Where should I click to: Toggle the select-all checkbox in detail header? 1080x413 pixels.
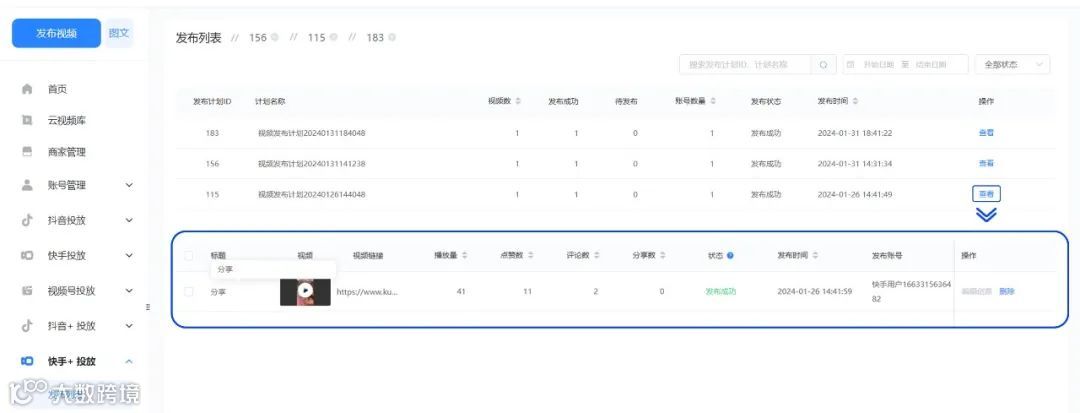[x=189, y=255]
